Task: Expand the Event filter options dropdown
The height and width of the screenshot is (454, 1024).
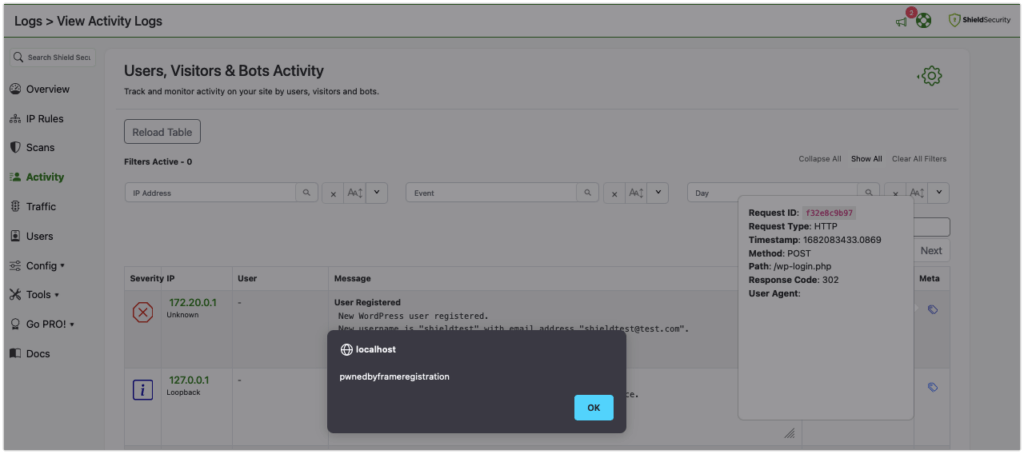Action: pos(658,193)
